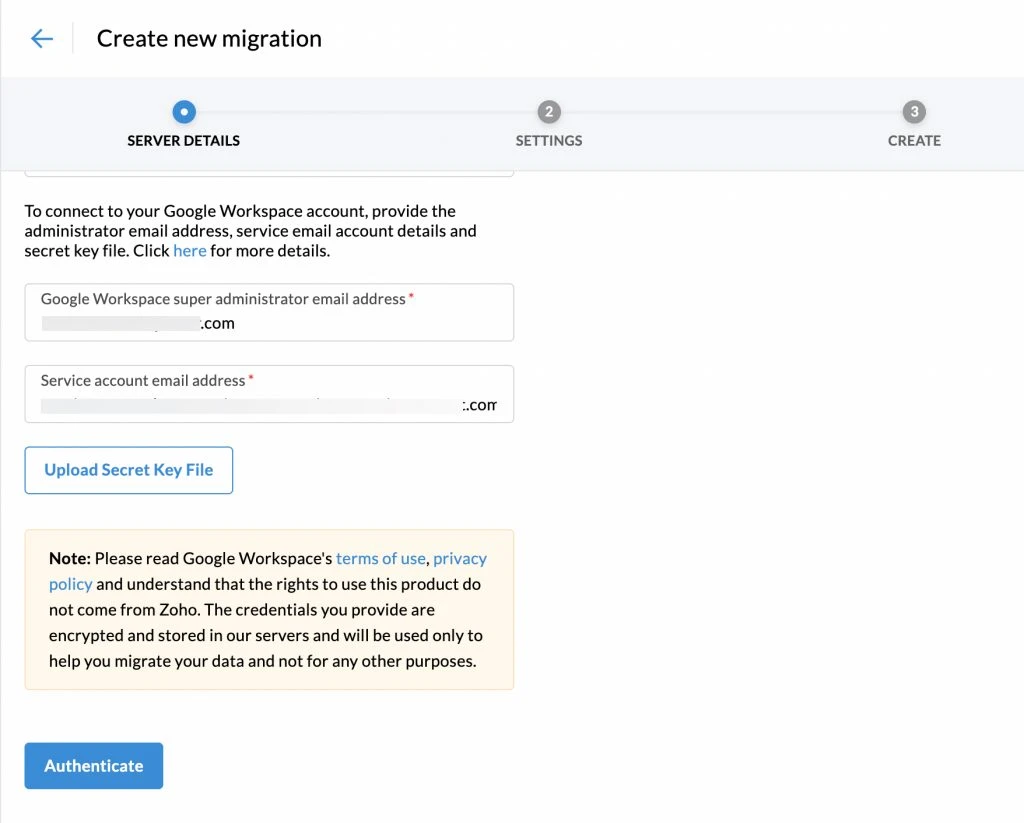Viewport: 1024px width, 823px height.
Task: Click the bold 'Note:' text in notice box
Action: [69, 559]
